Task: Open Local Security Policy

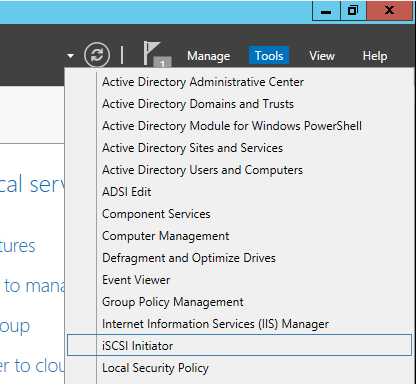Action: [239, 368]
